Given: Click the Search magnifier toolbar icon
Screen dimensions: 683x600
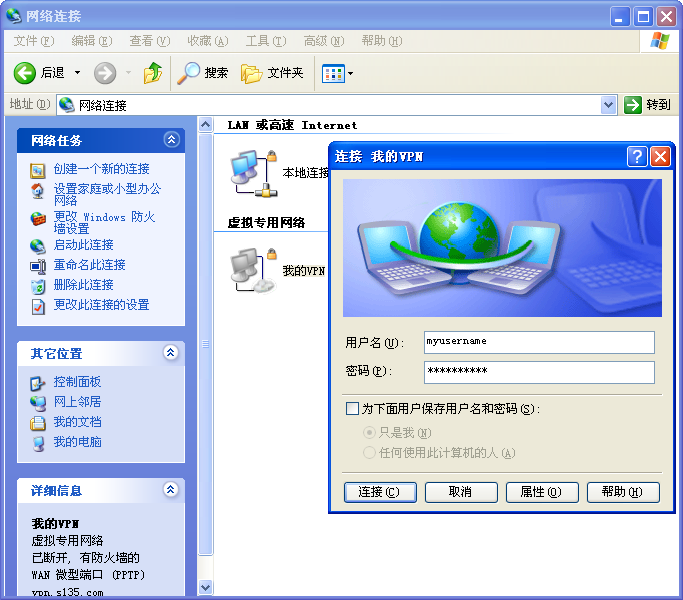Looking at the screenshot, I should (188, 73).
